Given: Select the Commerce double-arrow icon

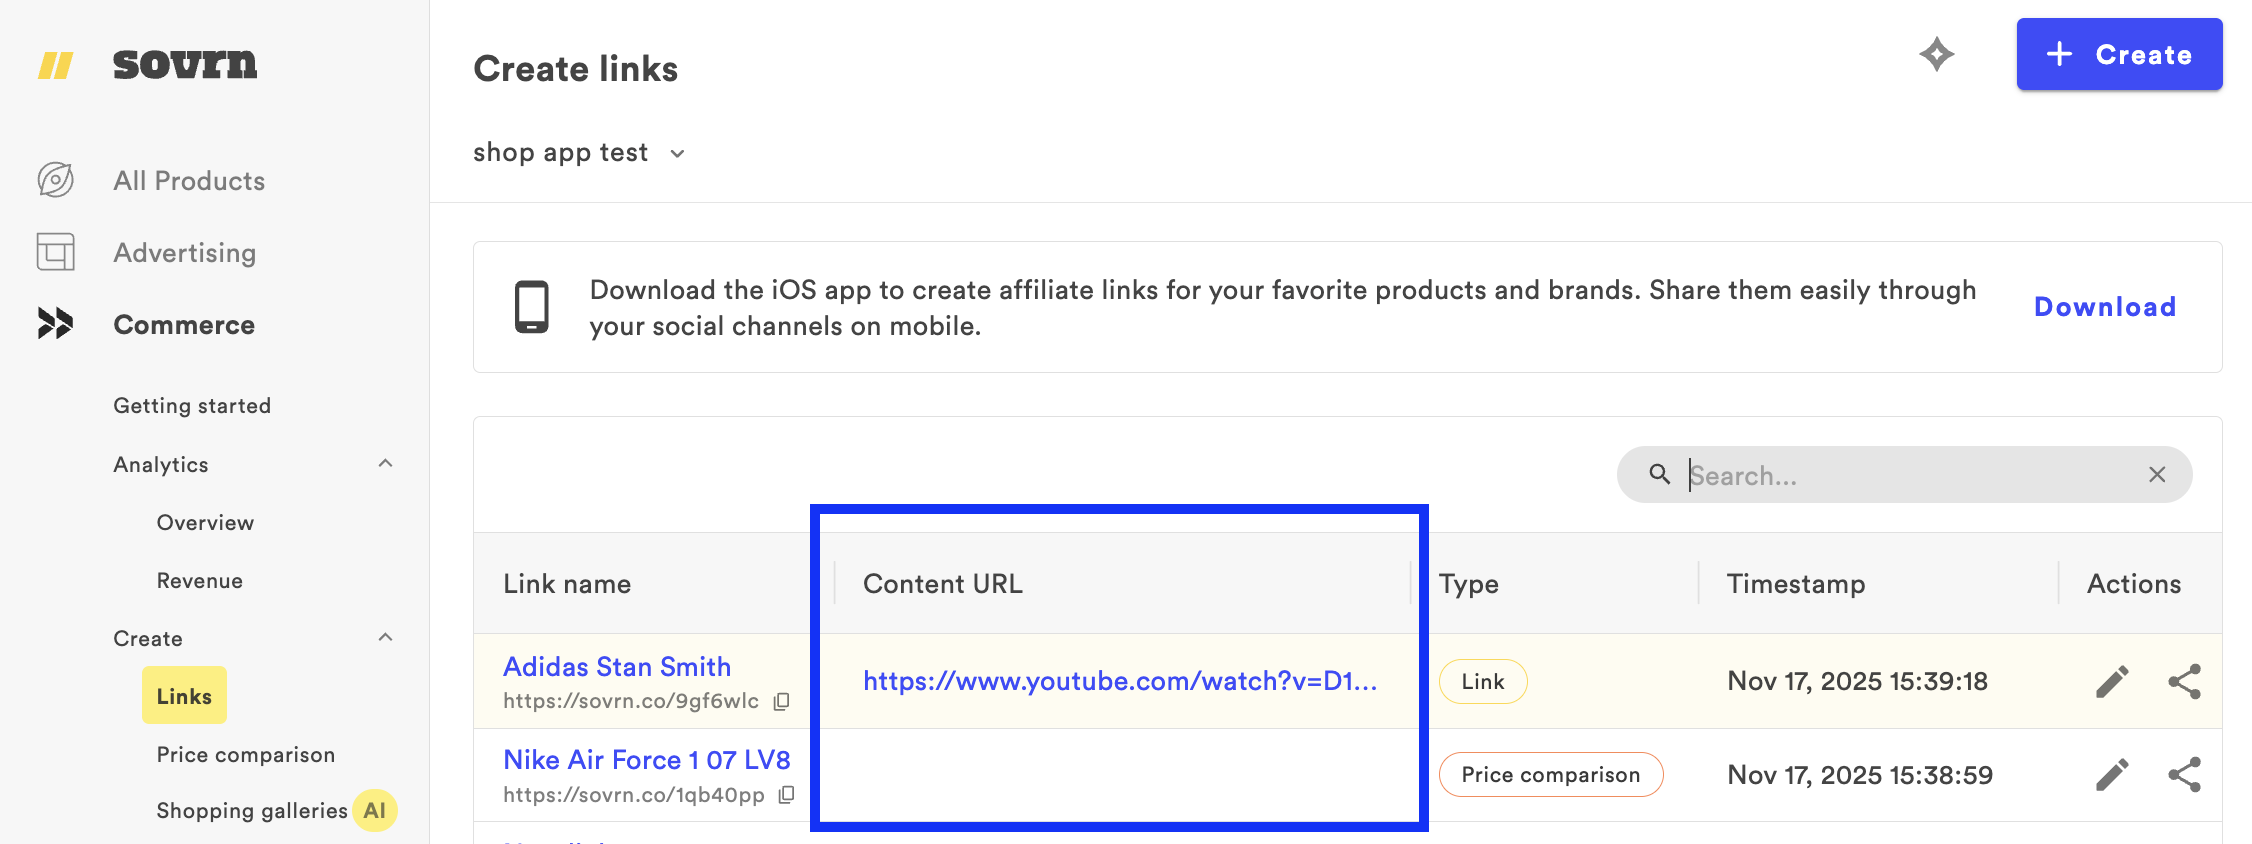Looking at the screenshot, I should 55,323.
